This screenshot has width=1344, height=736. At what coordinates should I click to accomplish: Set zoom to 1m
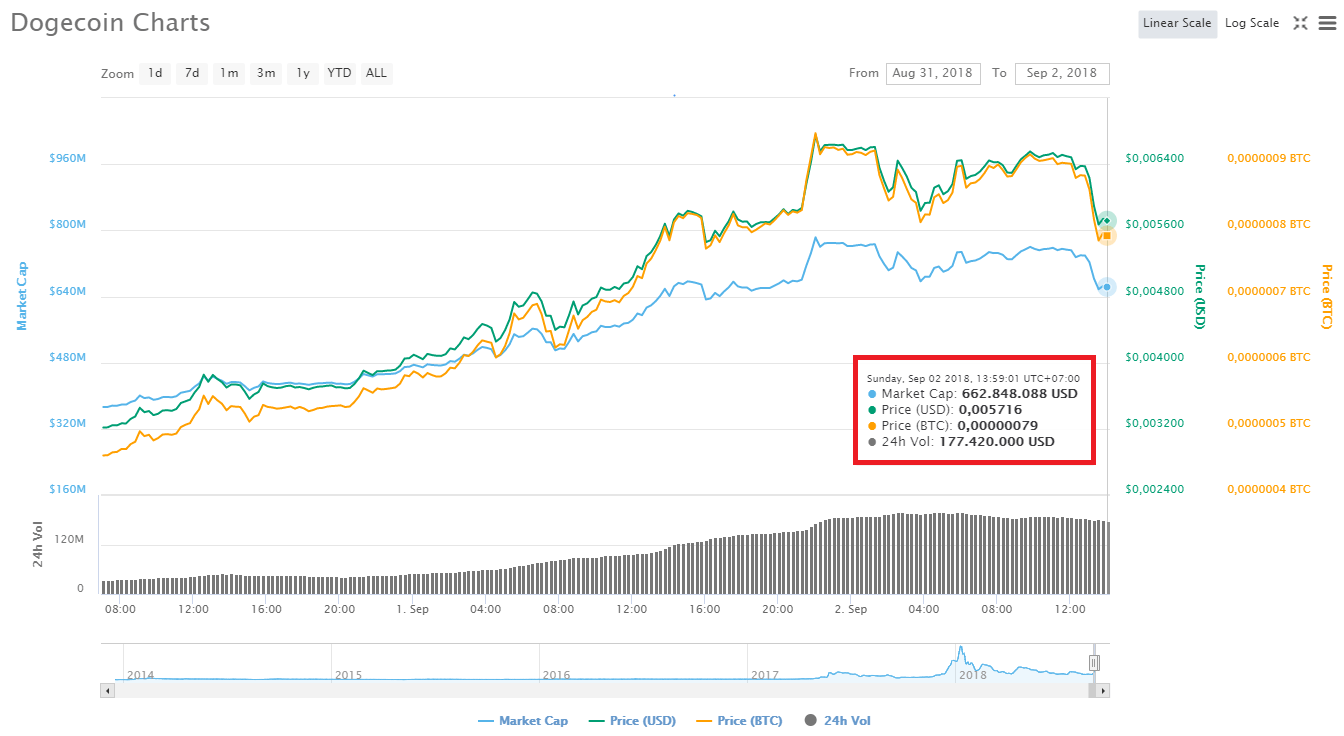(229, 73)
